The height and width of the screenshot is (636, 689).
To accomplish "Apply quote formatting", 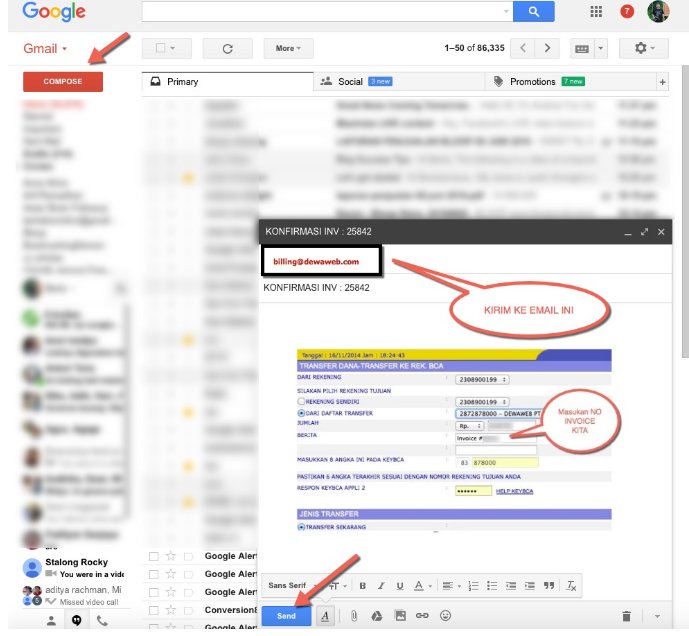I will pos(548,585).
